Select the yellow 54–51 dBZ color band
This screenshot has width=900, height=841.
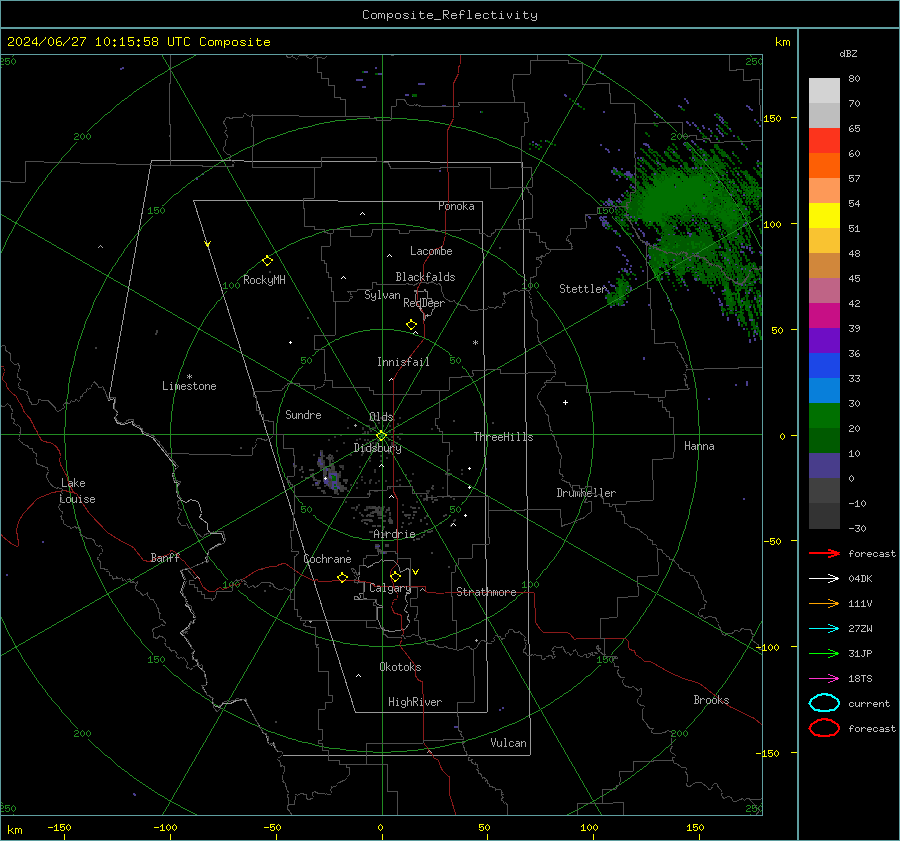tap(824, 215)
